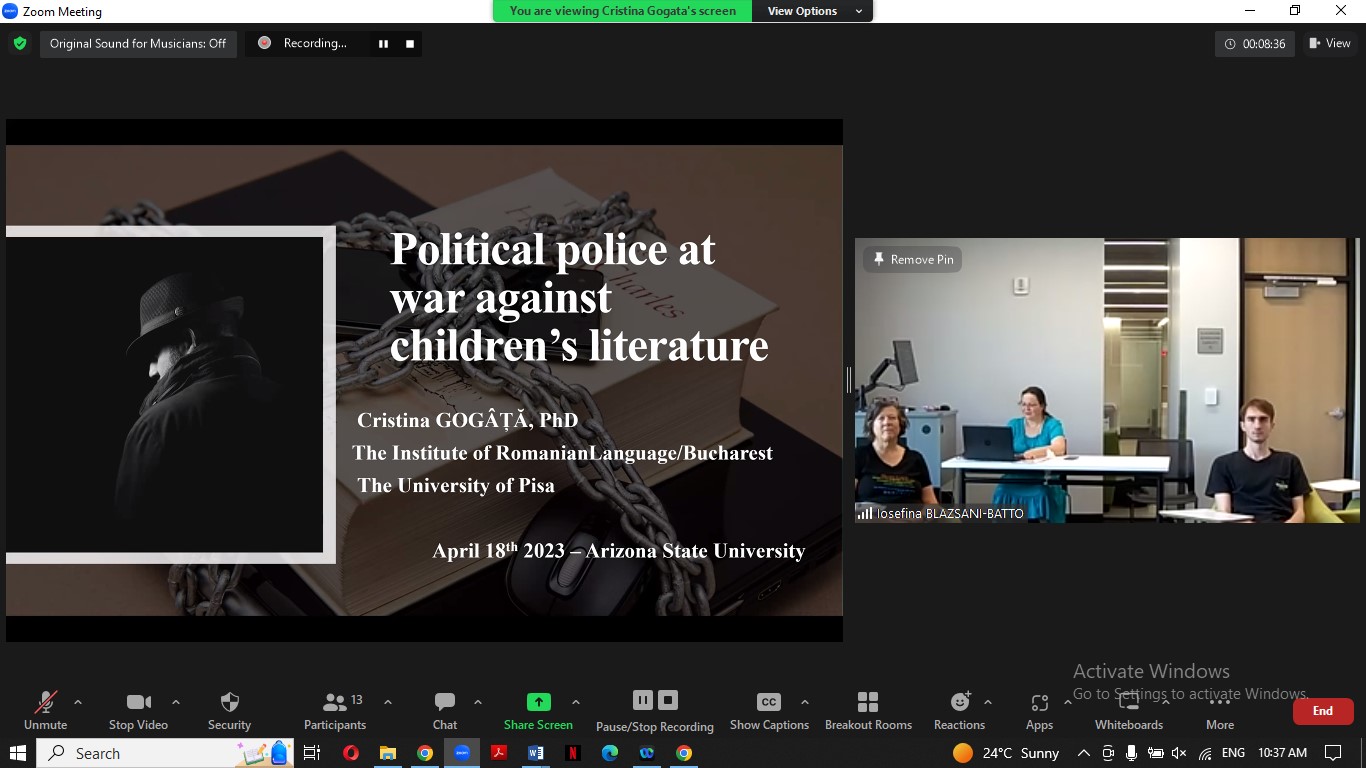1366x768 pixels.
Task: Open File Explorer from taskbar
Action: (x=388, y=753)
